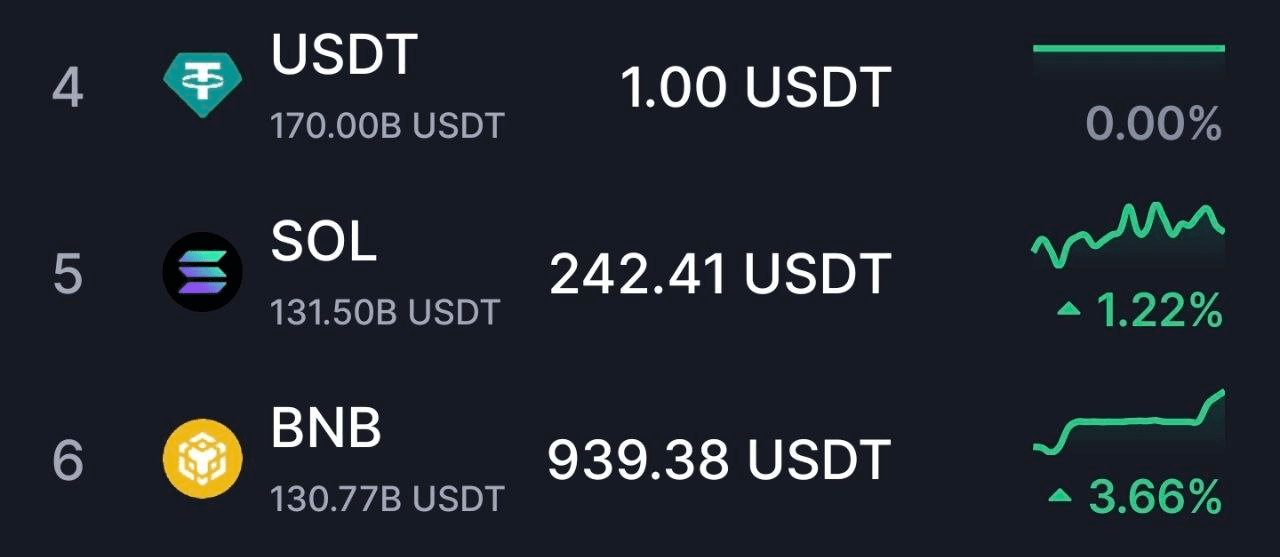Tap the 1.00 USDT price
Screen dimensions: 1280x557
point(756,88)
